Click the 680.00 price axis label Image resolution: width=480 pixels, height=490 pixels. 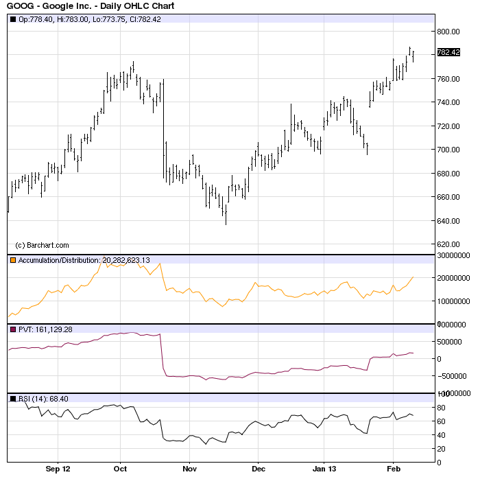click(x=448, y=174)
